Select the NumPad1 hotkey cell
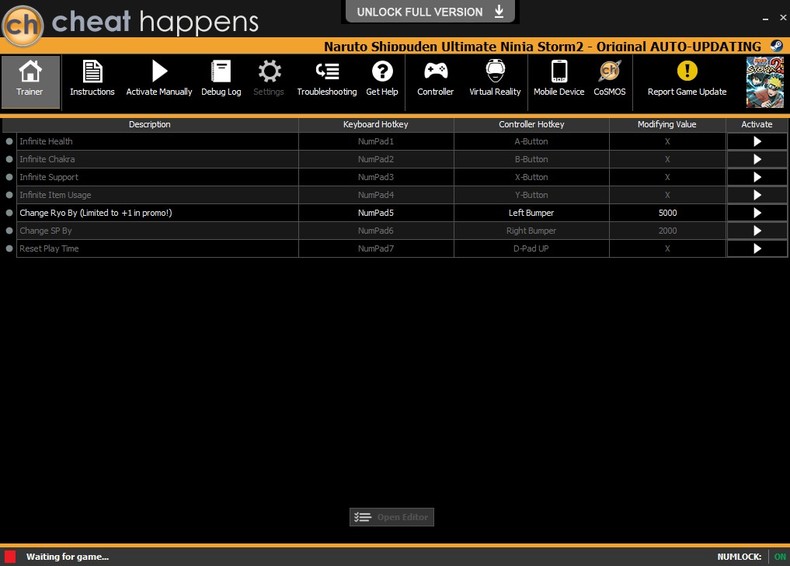This screenshot has height=566, width=790. [376, 142]
